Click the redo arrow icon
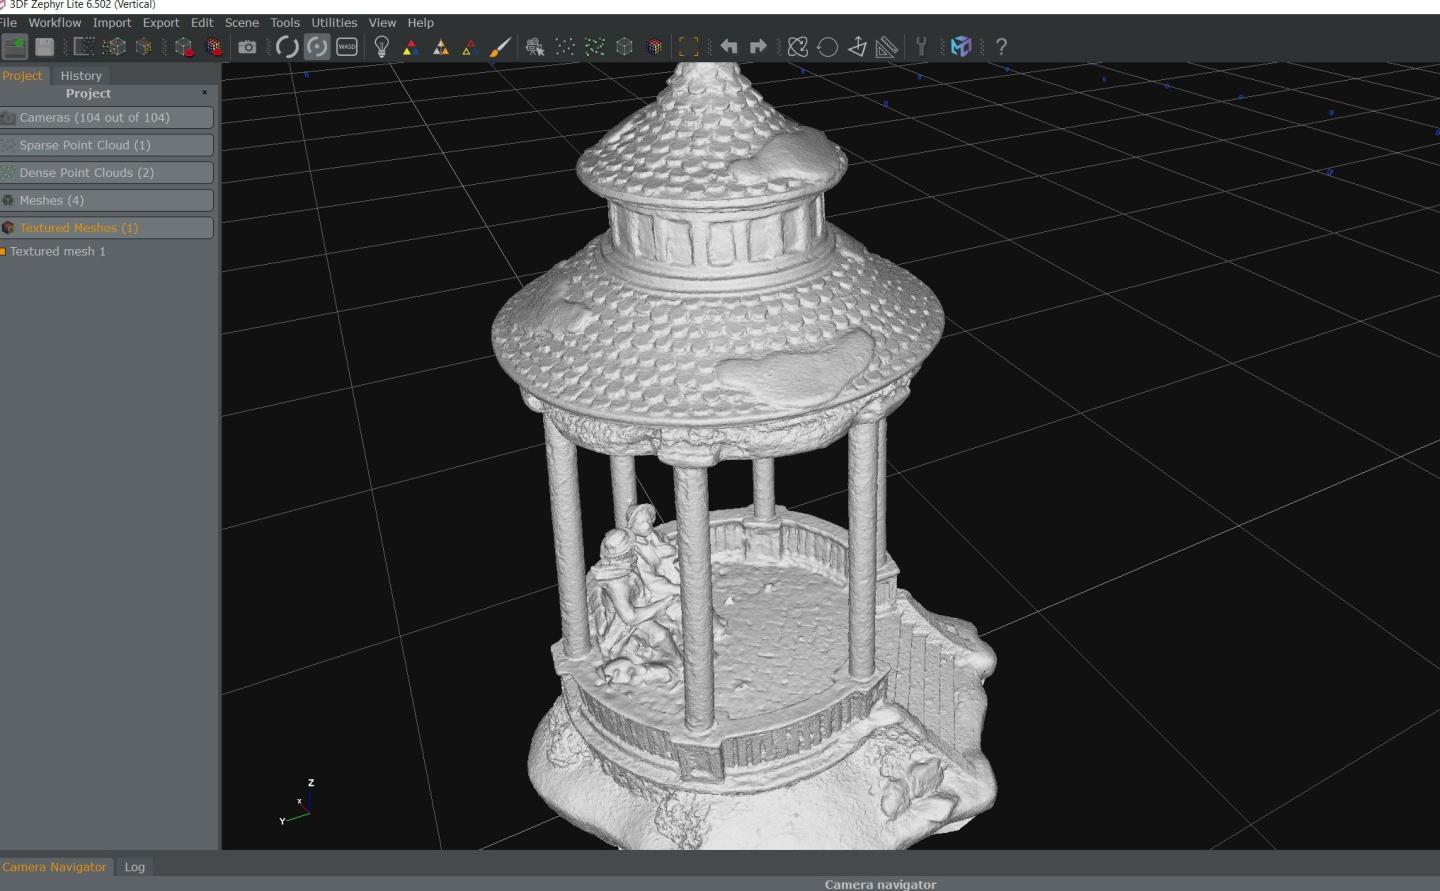Viewport: 1440px width, 891px height. click(x=758, y=47)
